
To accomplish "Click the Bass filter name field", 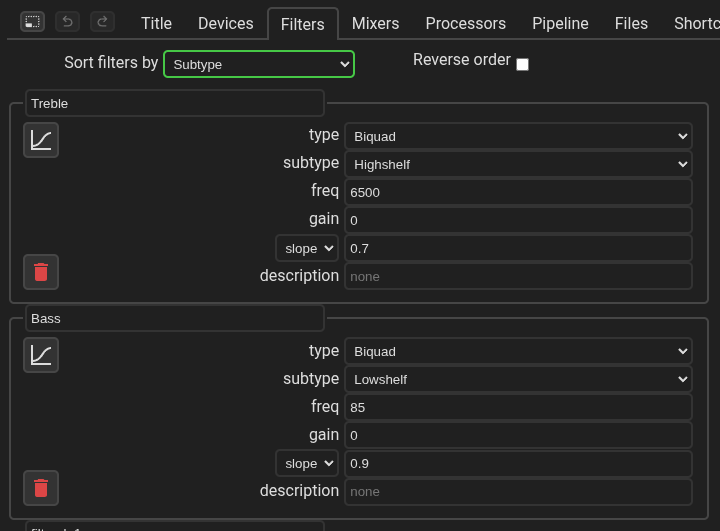I will click(x=175, y=318).
